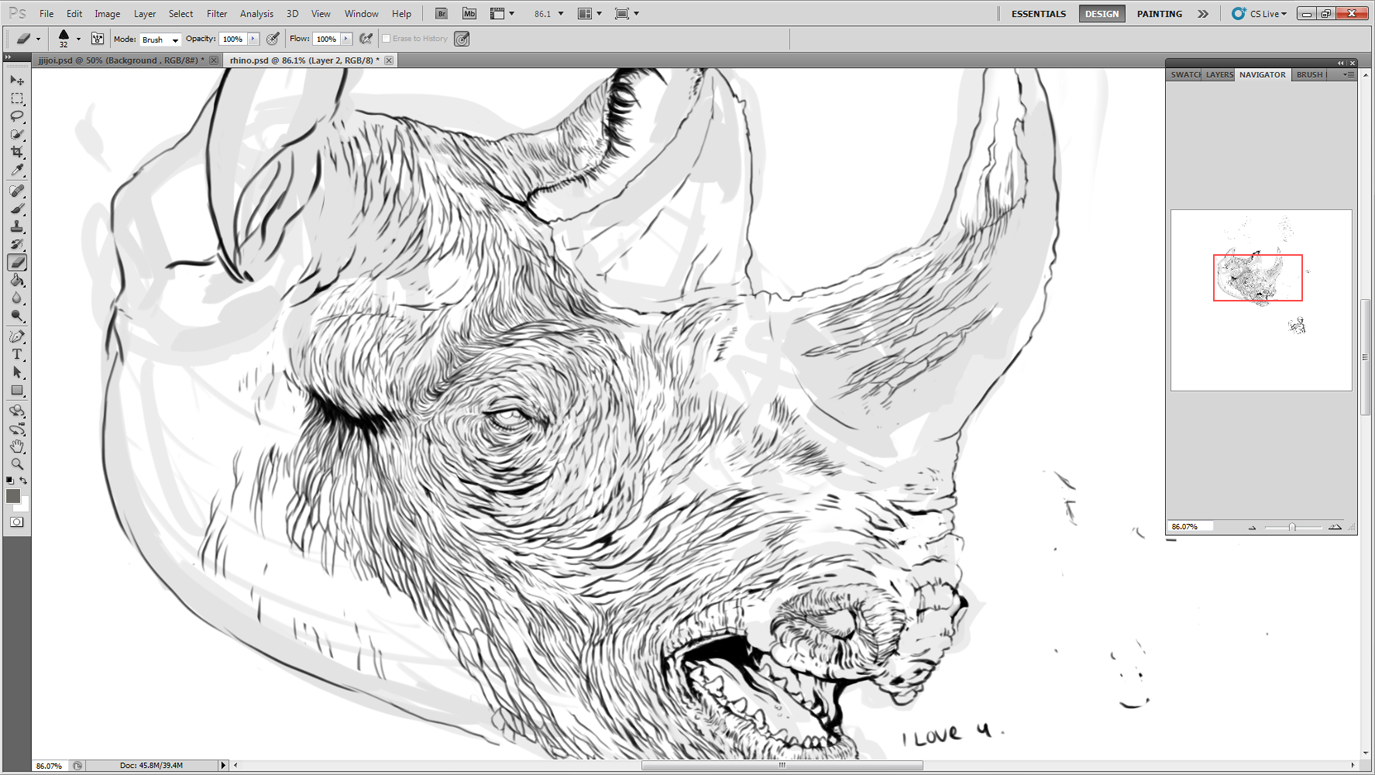Image resolution: width=1375 pixels, height=775 pixels.
Task: Enable the Erase to History checkbox
Action: point(386,39)
